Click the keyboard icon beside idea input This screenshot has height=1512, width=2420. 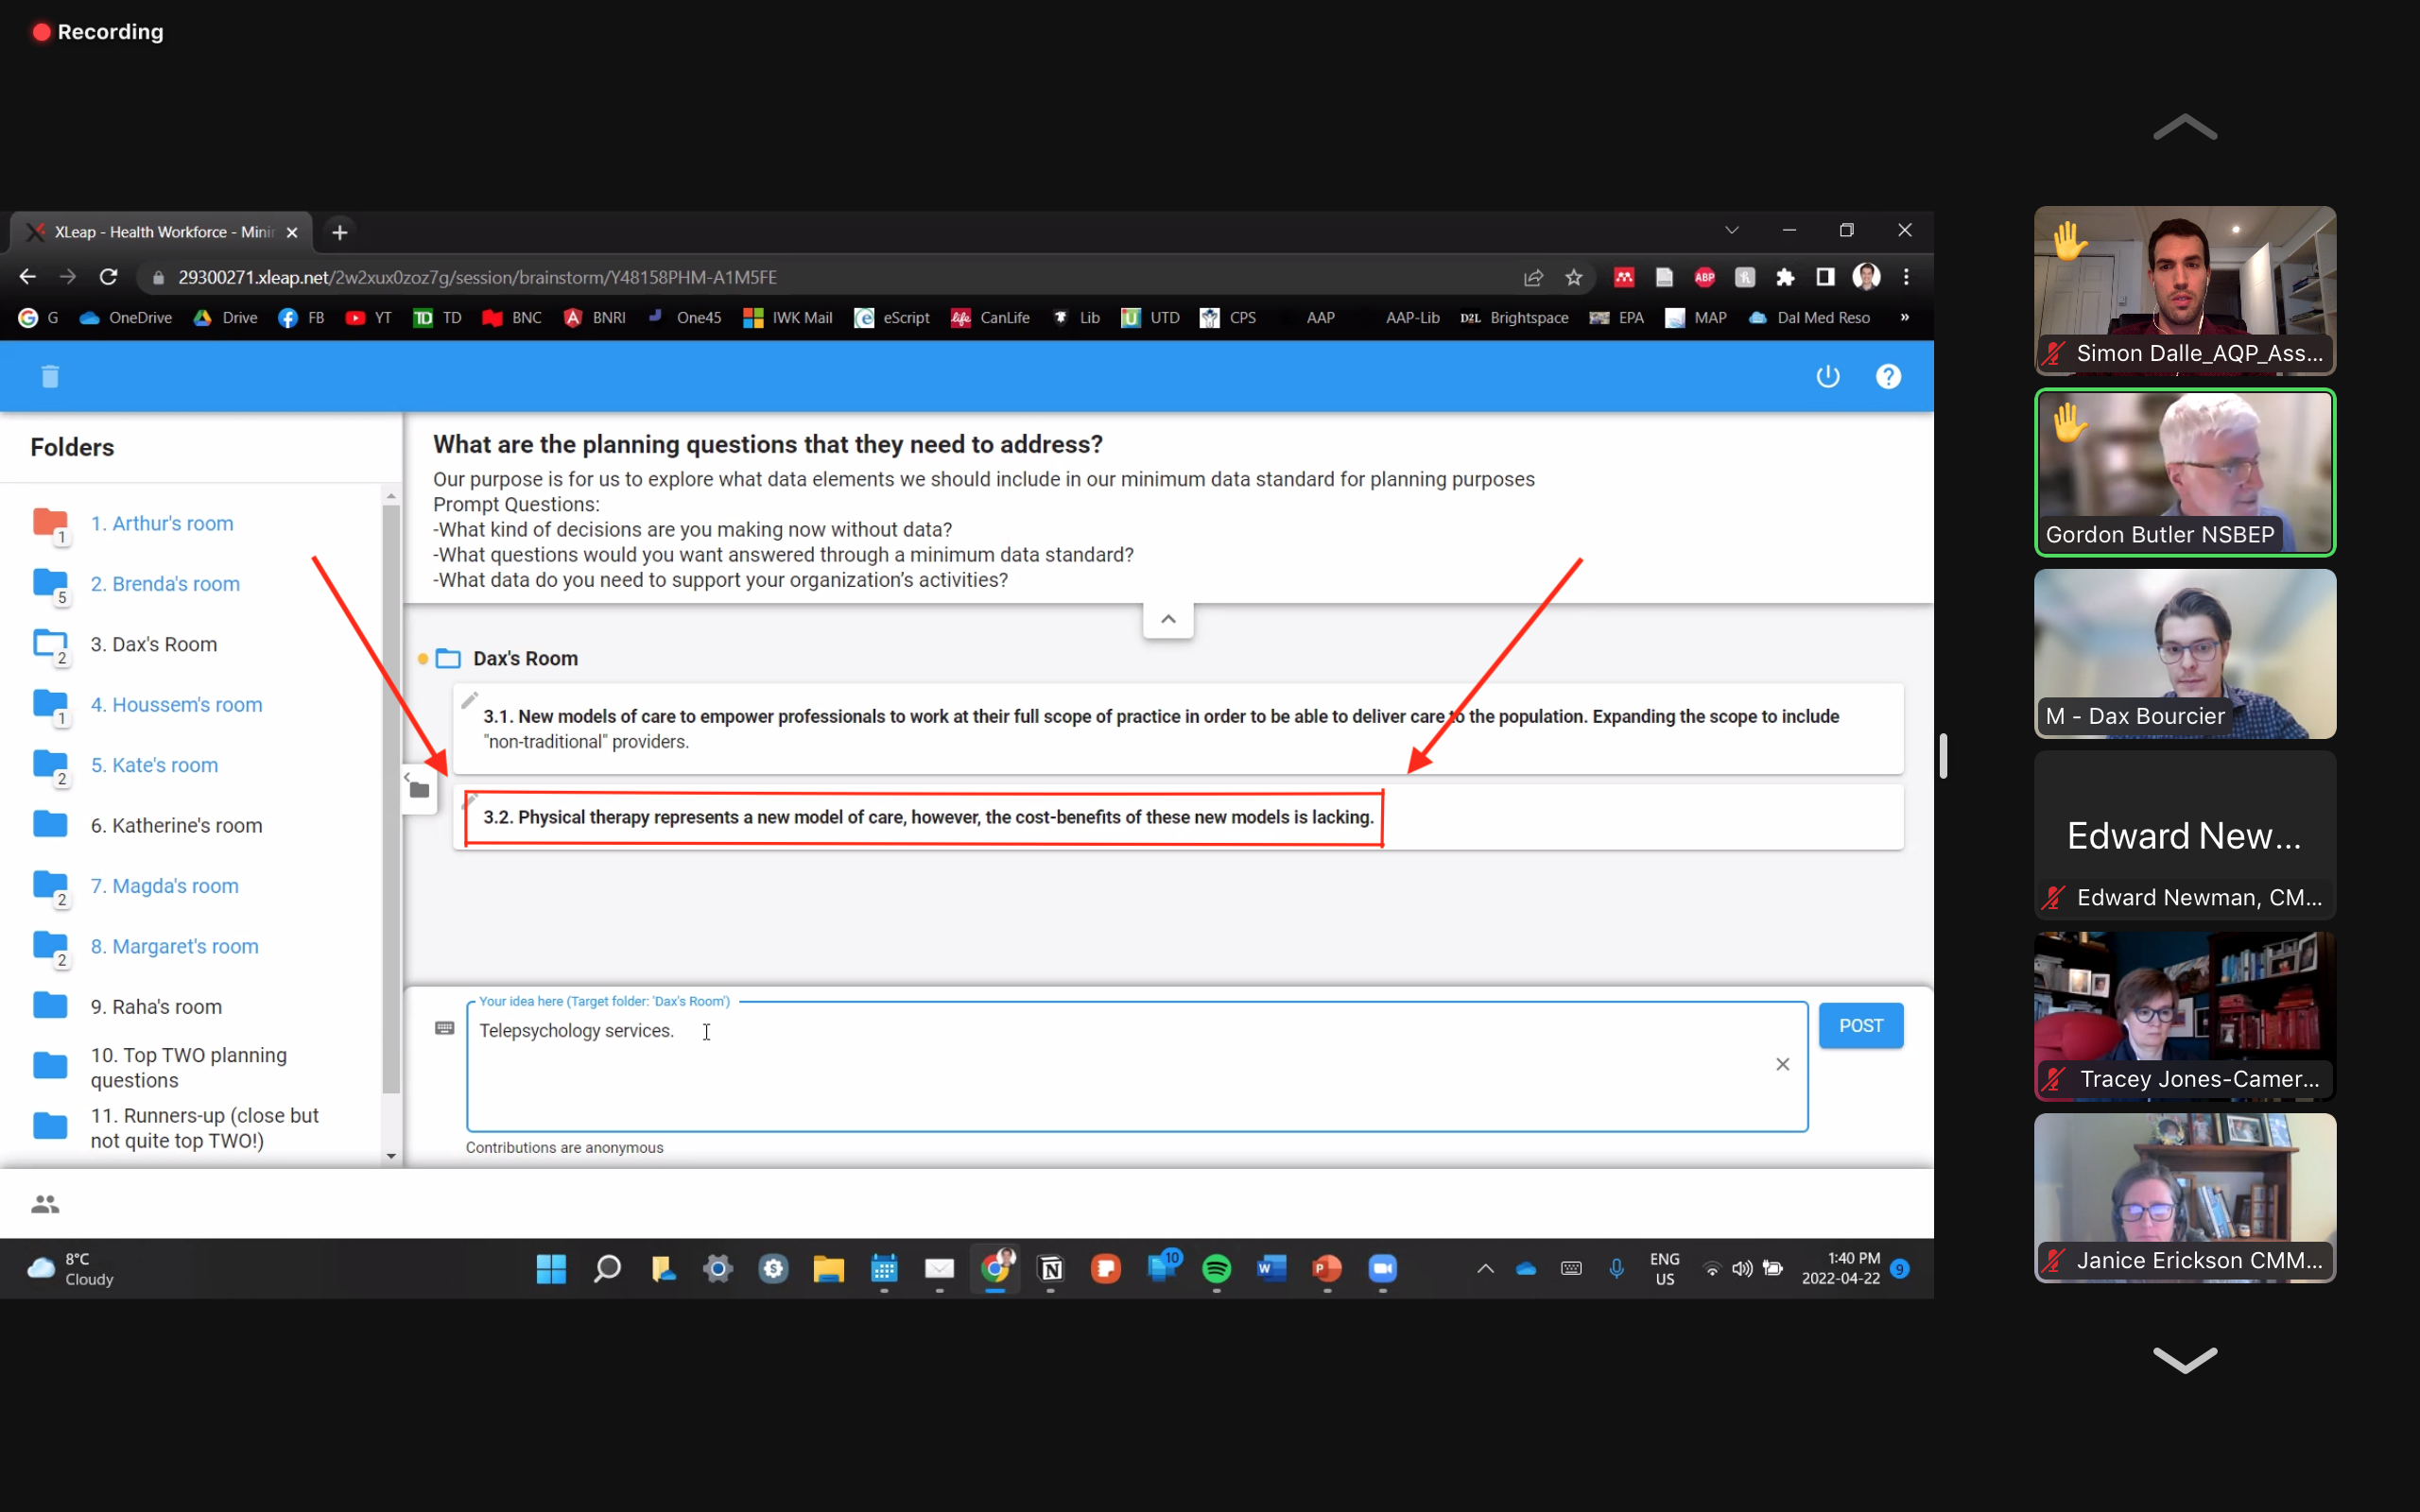click(x=444, y=1028)
